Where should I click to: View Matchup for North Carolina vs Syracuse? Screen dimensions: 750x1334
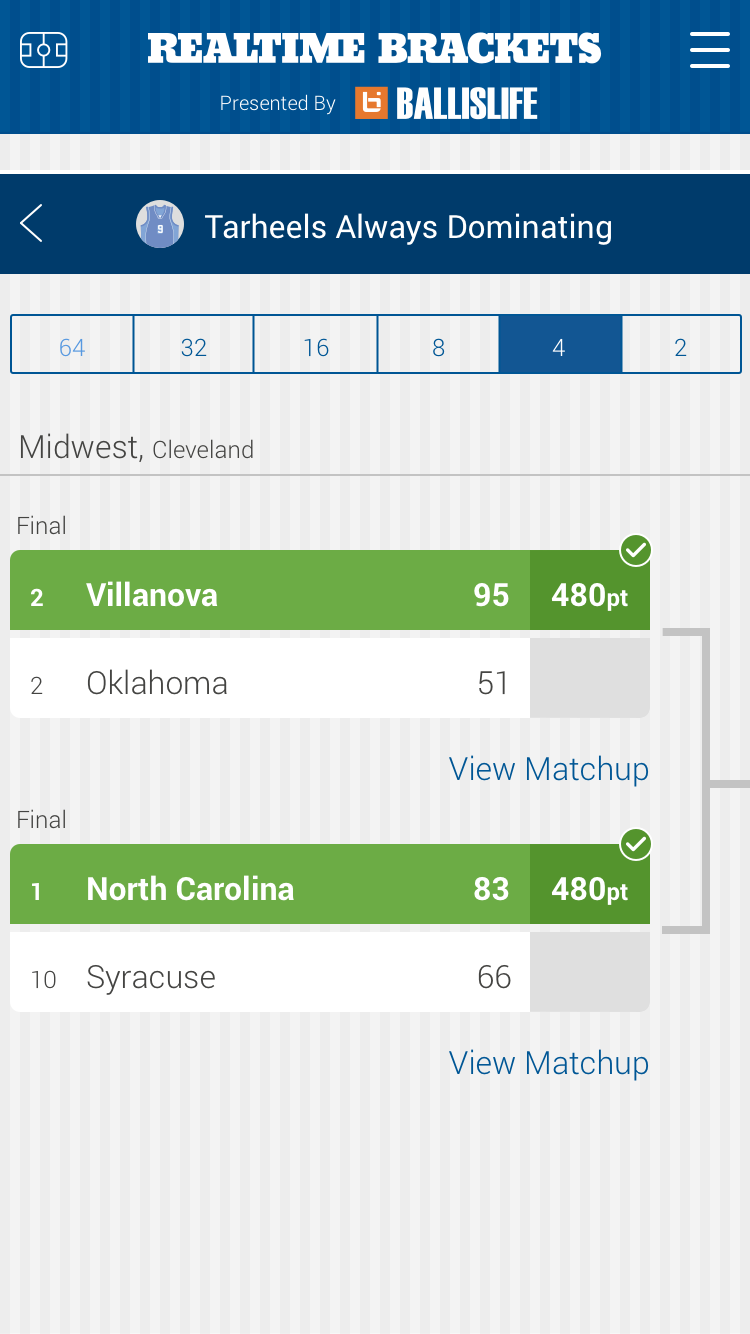click(x=549, y=1063)
